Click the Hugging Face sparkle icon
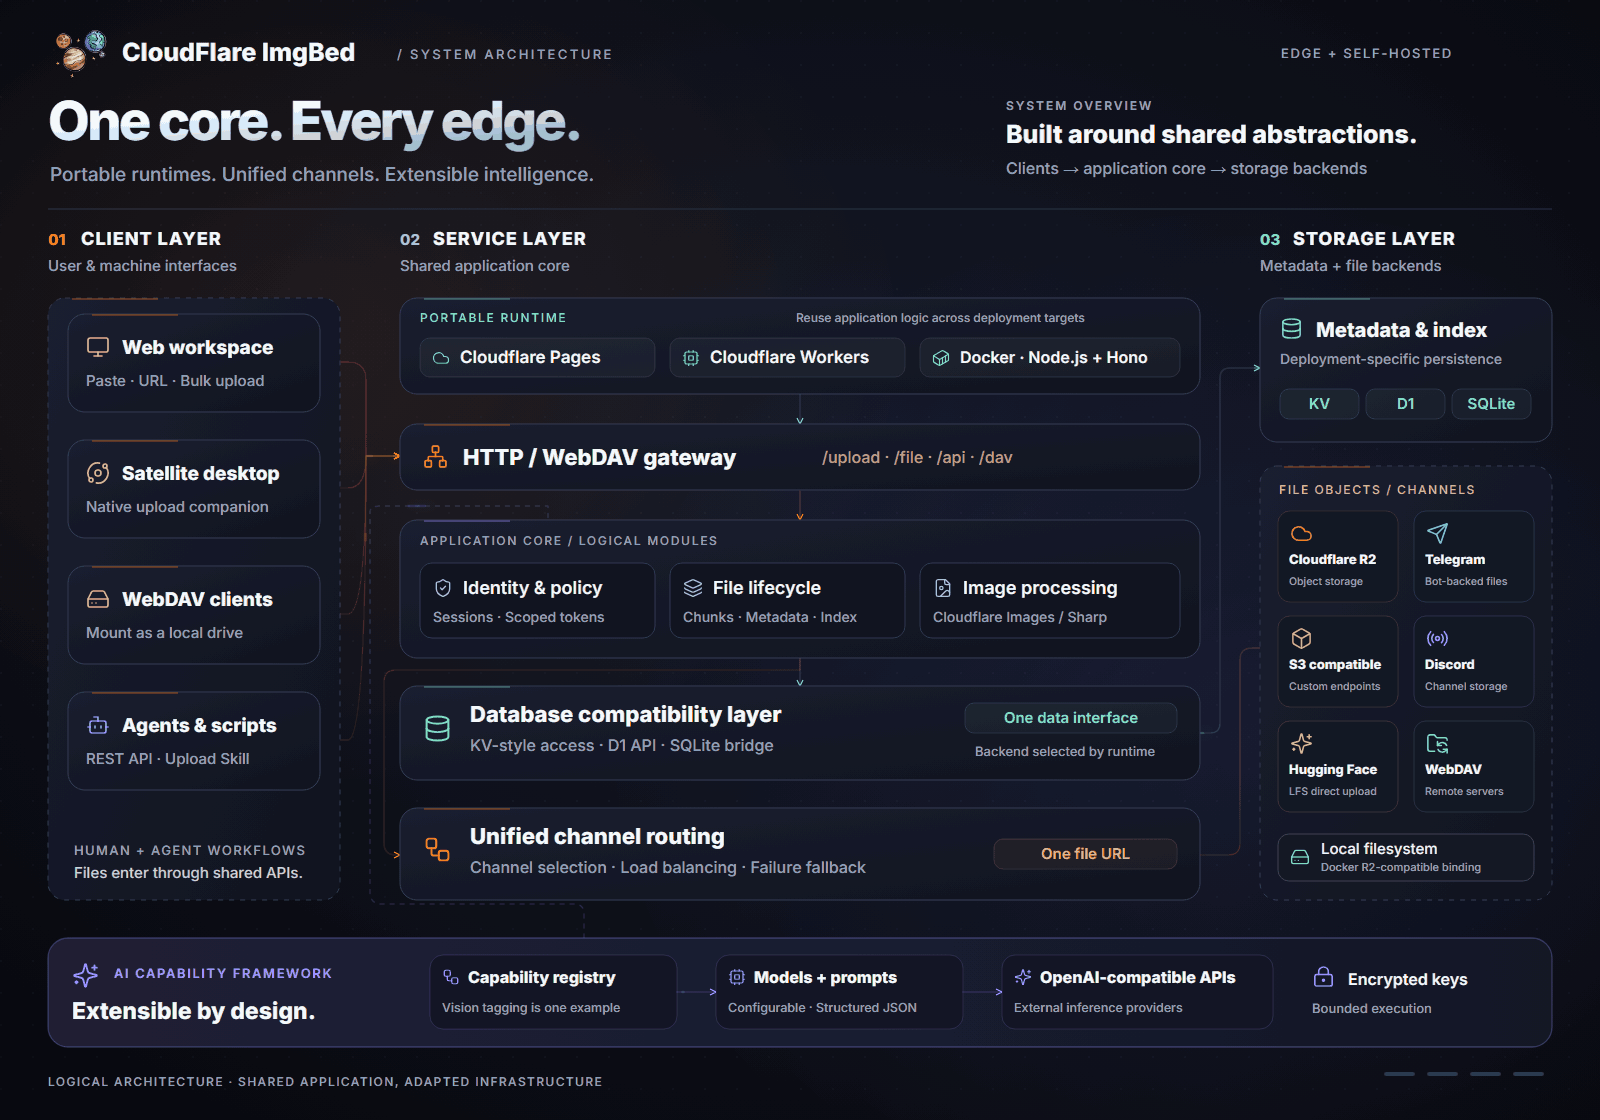The height and width of the screenshot is (1120, 1600). [1301, 743]
